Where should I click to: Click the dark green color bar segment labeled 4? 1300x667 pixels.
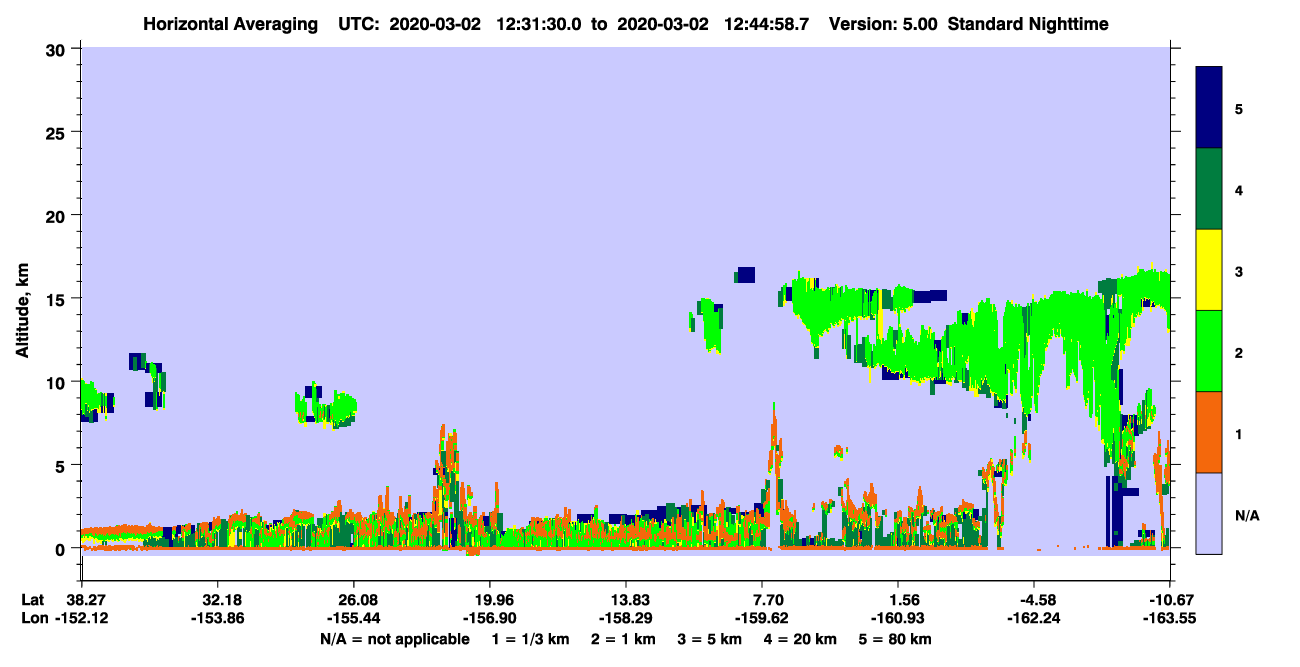coord(1209,188)
